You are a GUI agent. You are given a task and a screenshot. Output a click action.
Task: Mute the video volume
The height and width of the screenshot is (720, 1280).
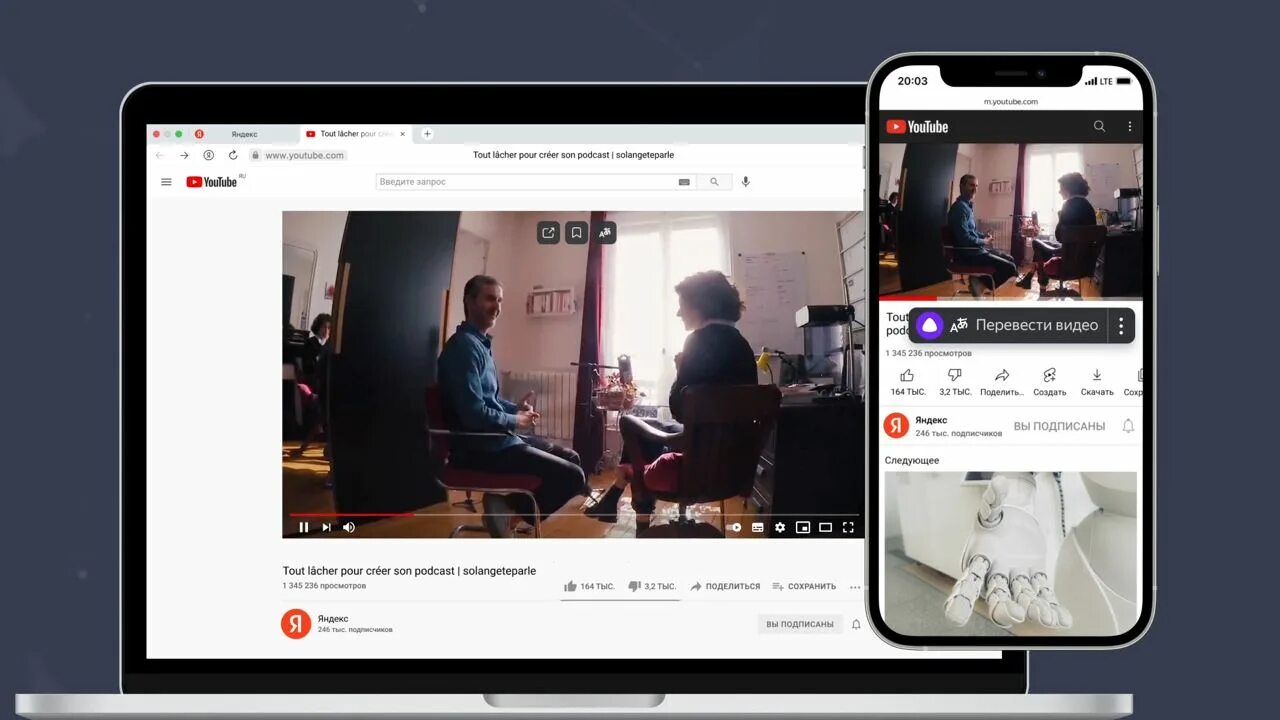[348, 527]
